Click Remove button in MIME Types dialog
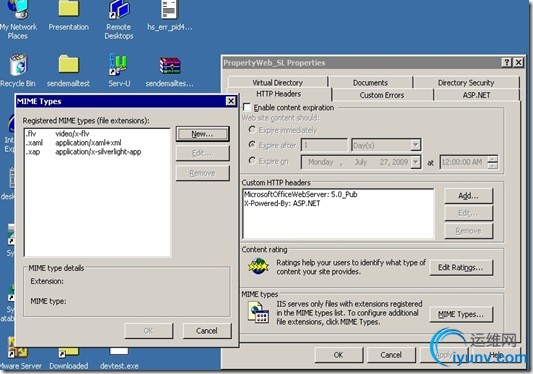This screenshot has height=374, width=533. pyautogui.click(x=202, y=173)
